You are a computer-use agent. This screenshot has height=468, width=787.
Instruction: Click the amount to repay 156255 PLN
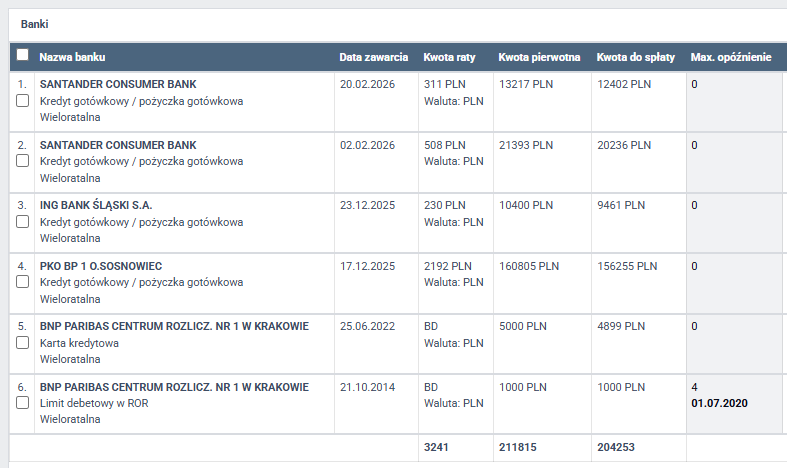tap(627, 266)
